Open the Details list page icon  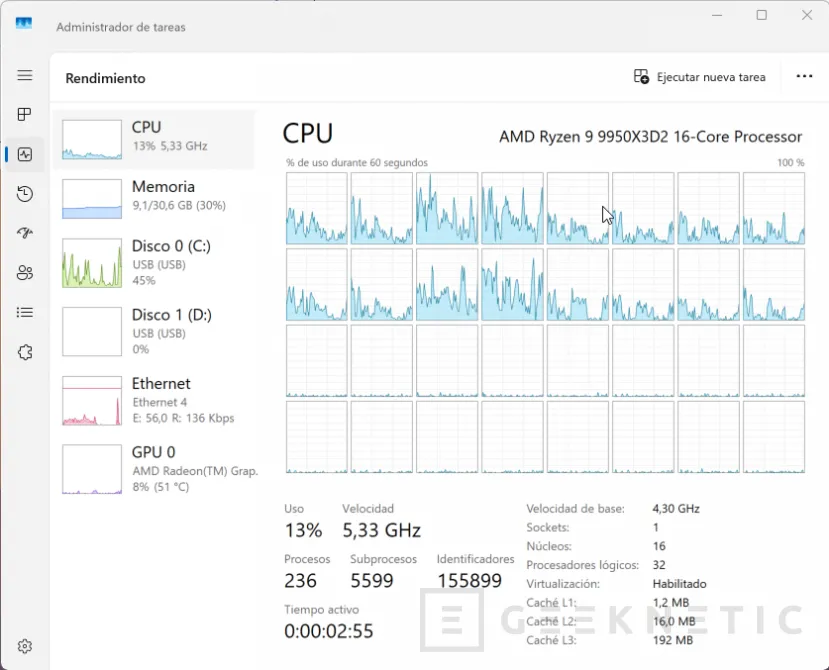(25, 313)
